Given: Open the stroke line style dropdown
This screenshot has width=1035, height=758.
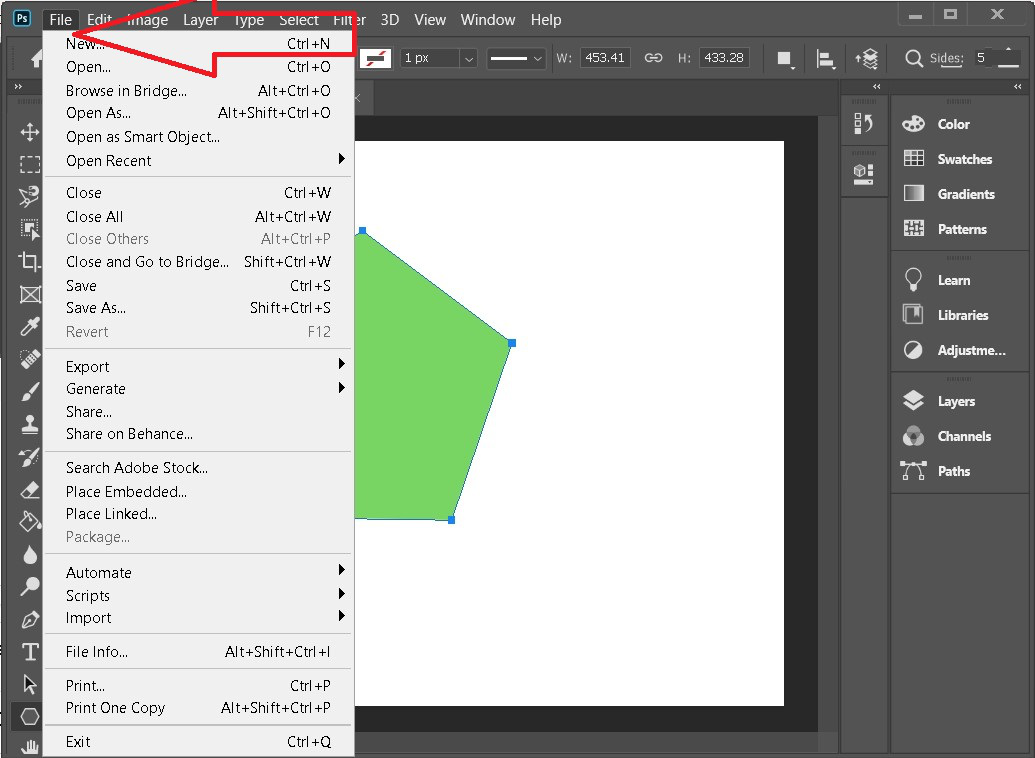Looking at the screenshot, I should click(517, 58).
